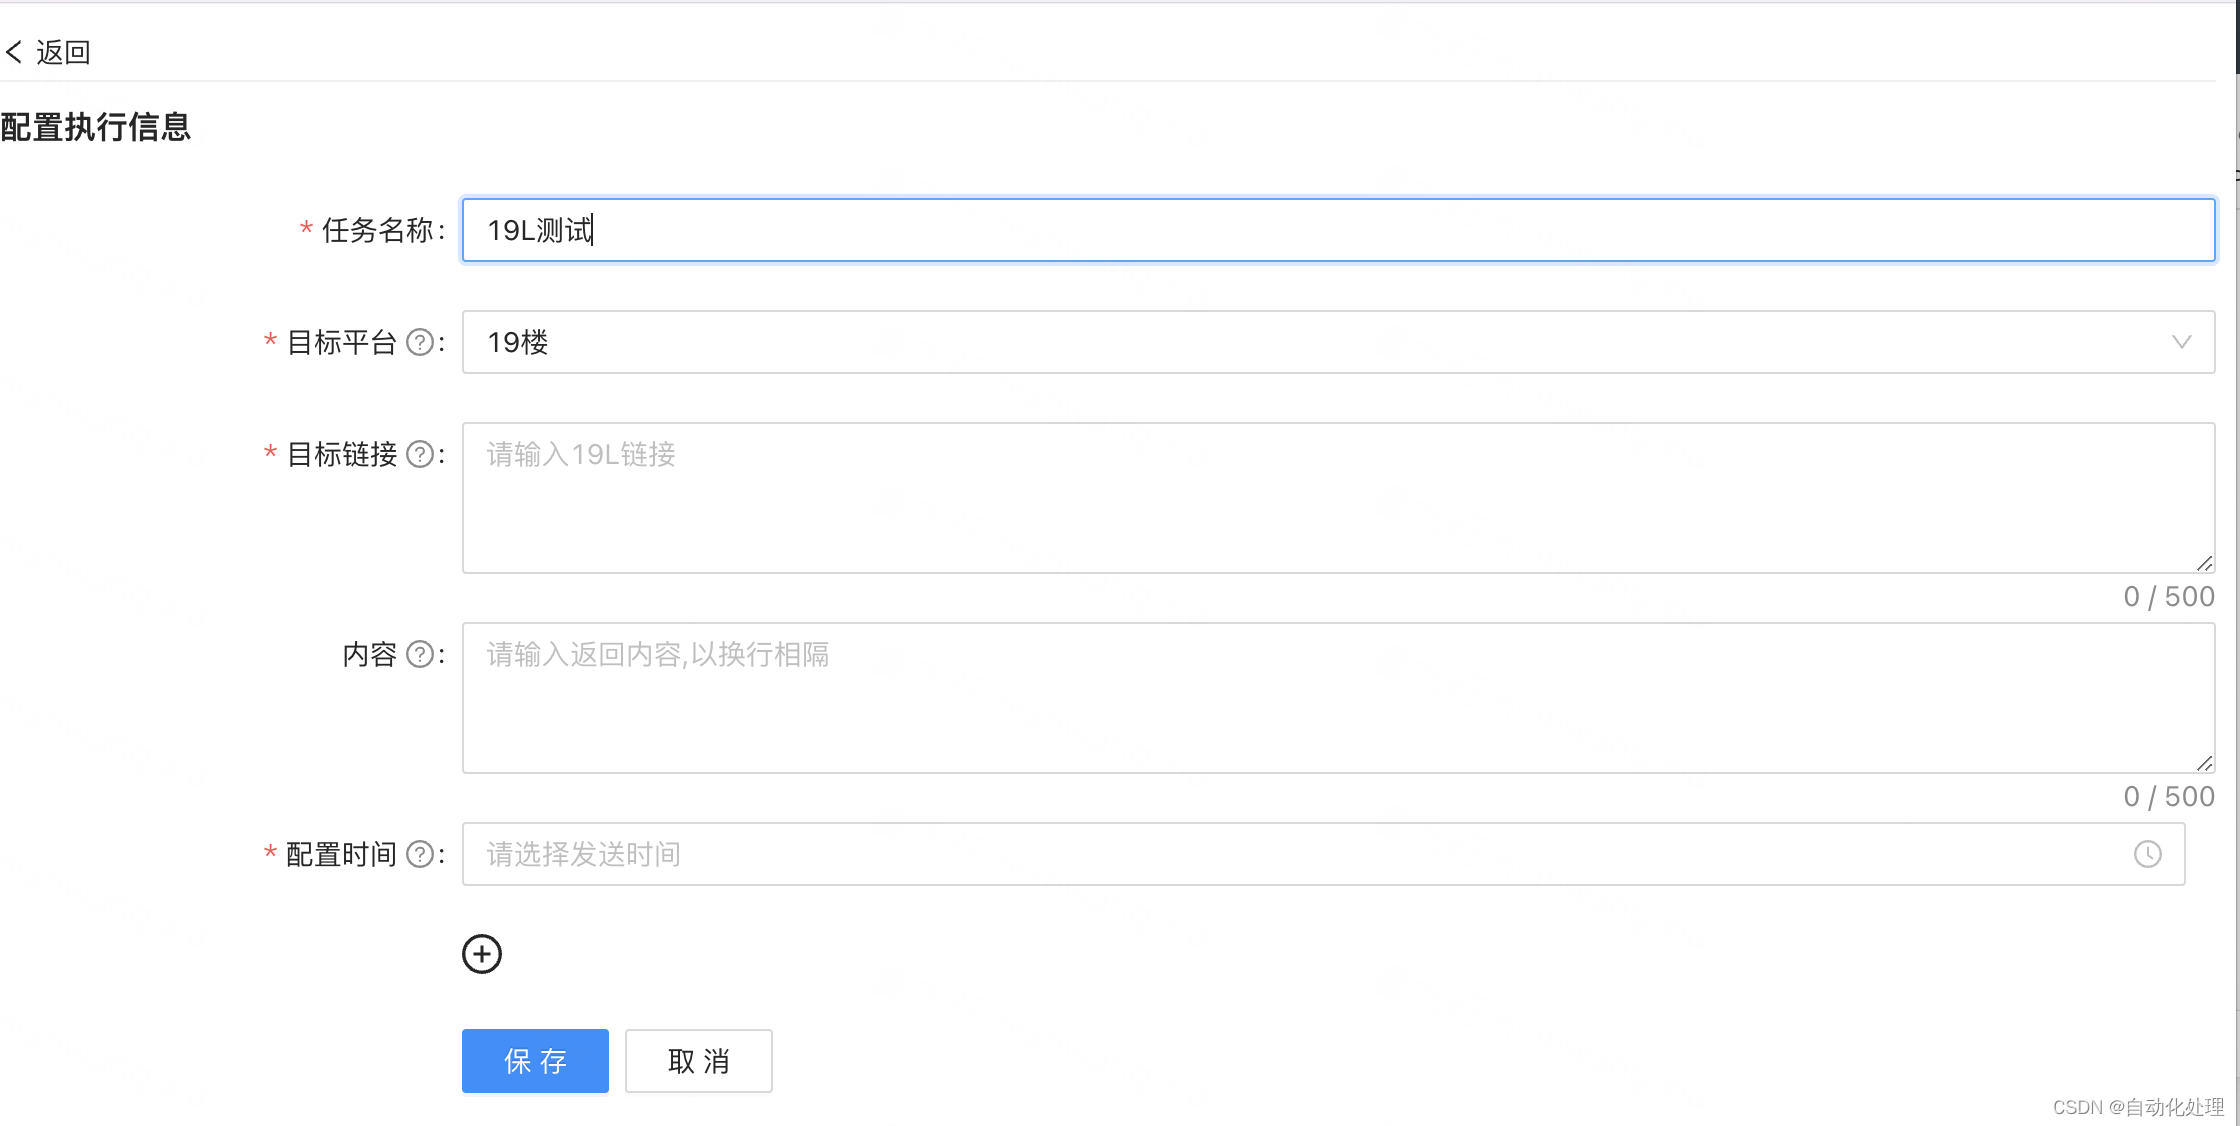The height and width of the screenshot is (1126, 2240).
Task: Click the 任务名称 label
Action: (377, 231)
